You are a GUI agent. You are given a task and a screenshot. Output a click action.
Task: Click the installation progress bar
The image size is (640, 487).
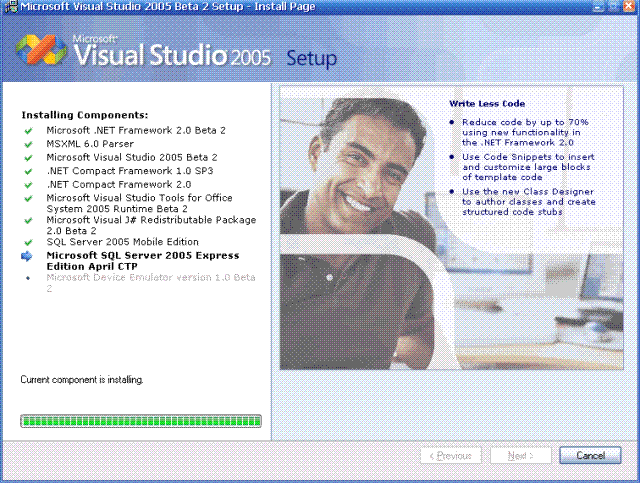click(x=141, y=421)
